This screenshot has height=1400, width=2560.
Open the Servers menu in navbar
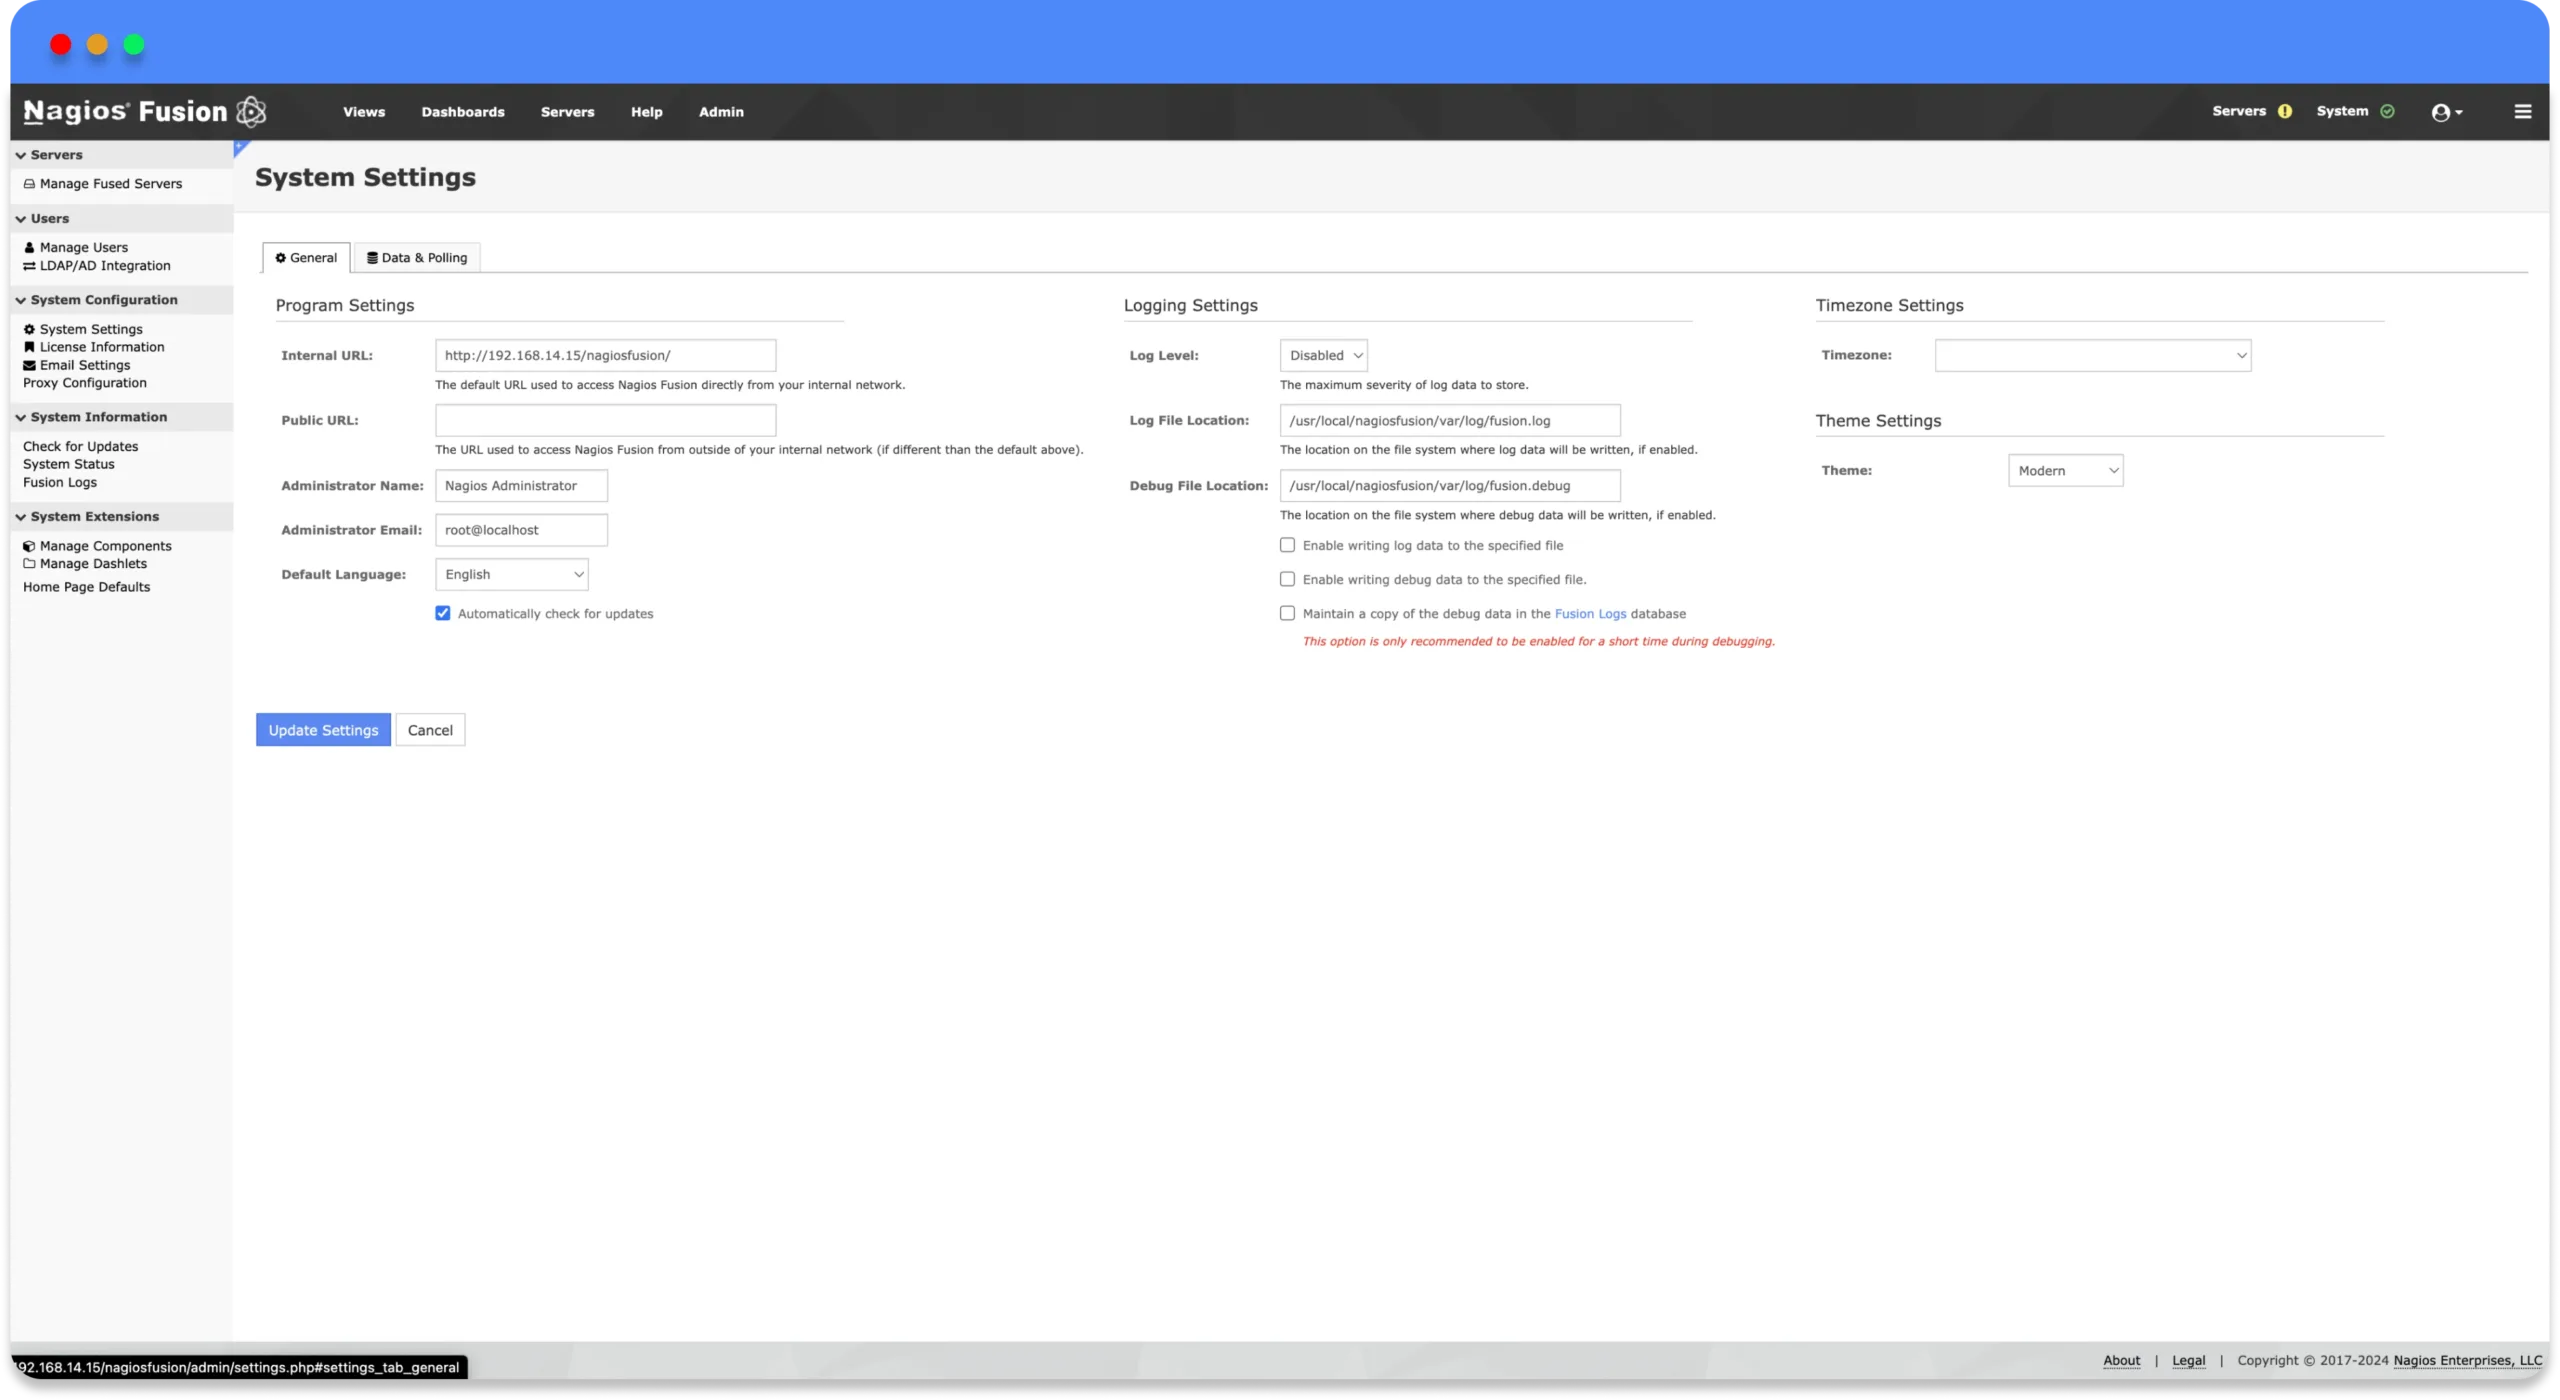[567, 112]
